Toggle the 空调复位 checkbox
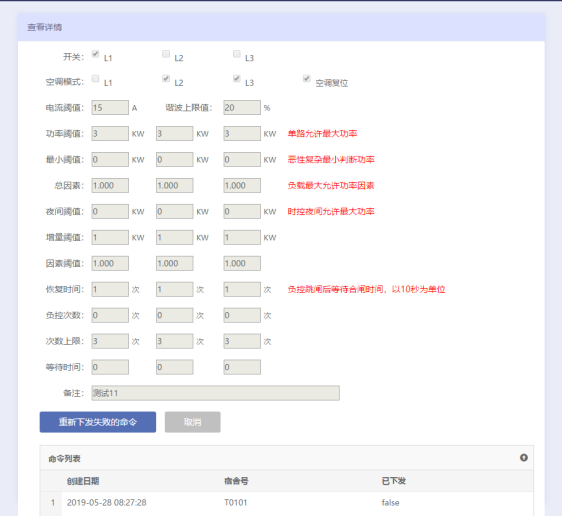 click(x=307, y=78)
